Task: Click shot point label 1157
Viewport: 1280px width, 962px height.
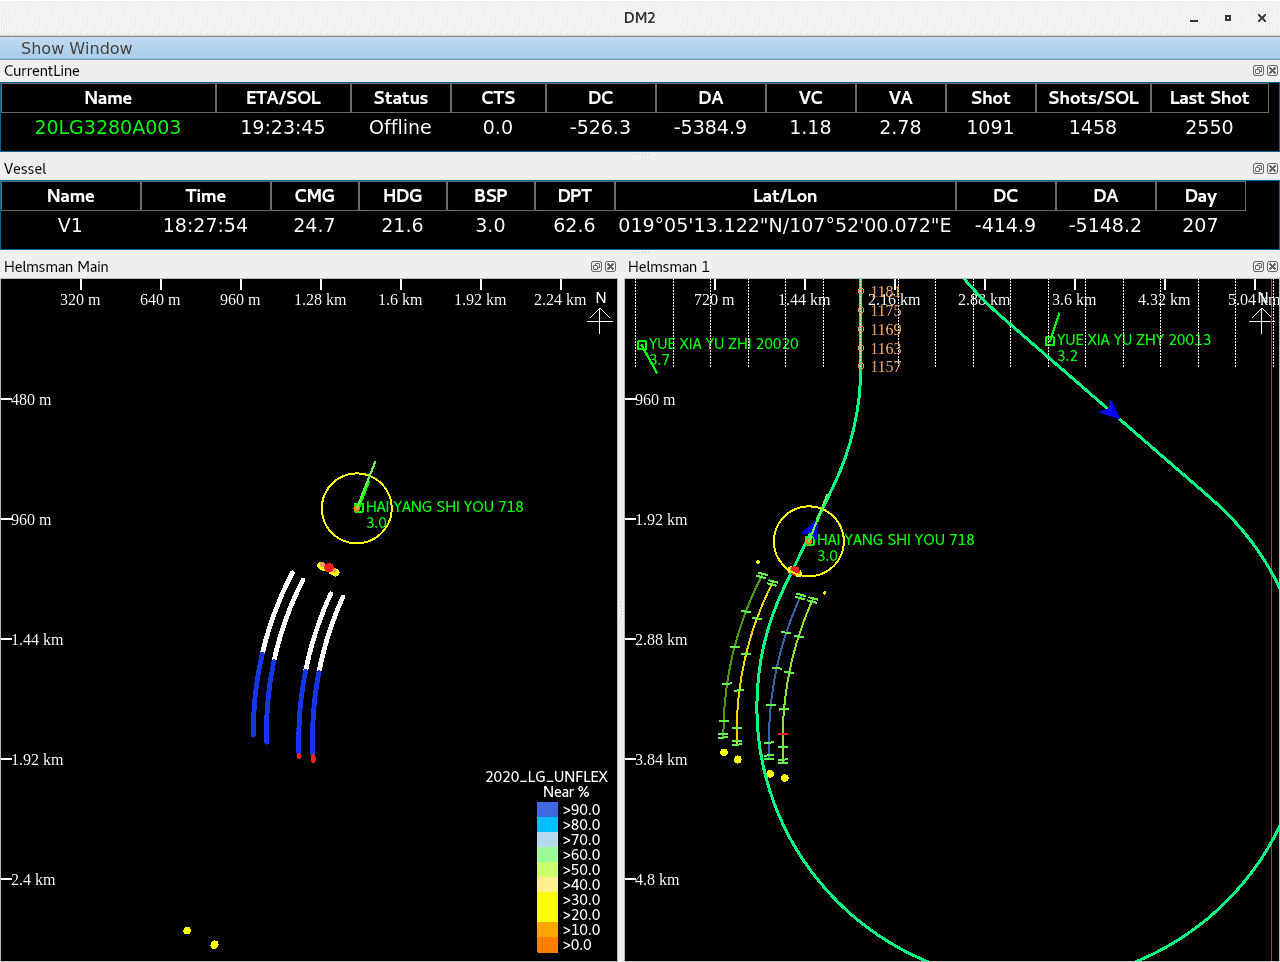Action: [x=885, y=367]
